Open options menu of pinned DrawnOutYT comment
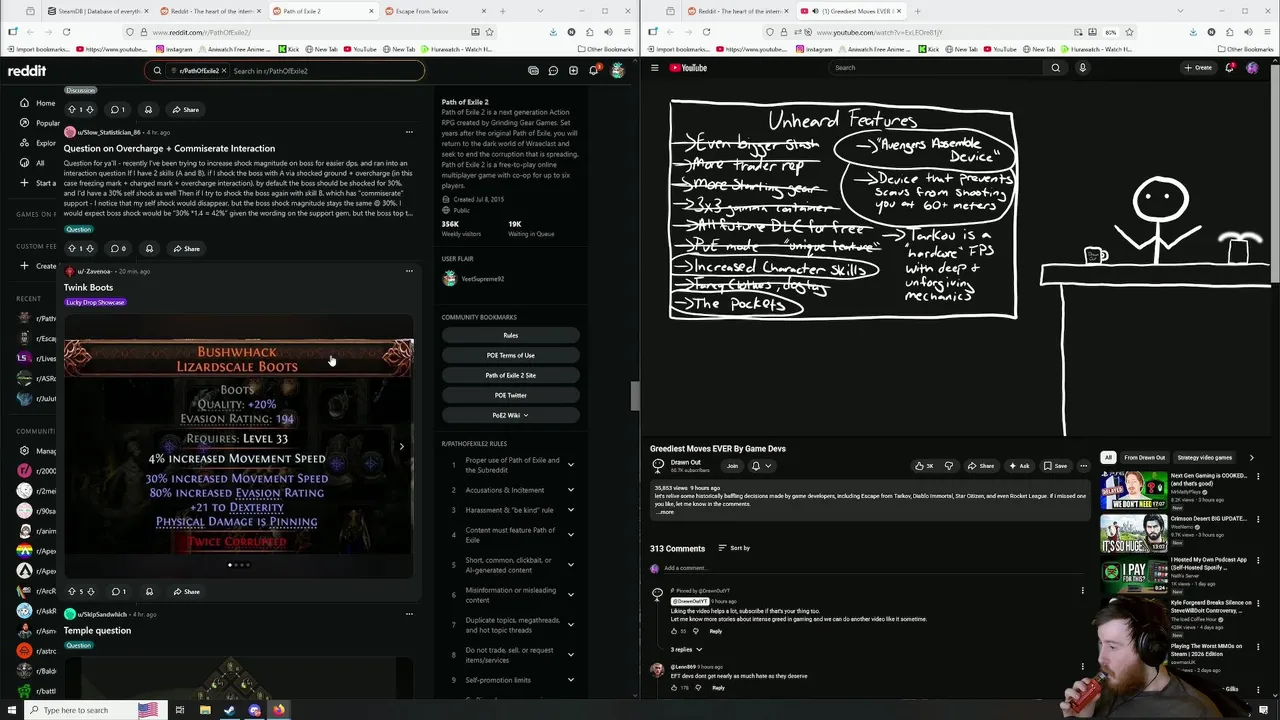 [x=1082, y=591]
